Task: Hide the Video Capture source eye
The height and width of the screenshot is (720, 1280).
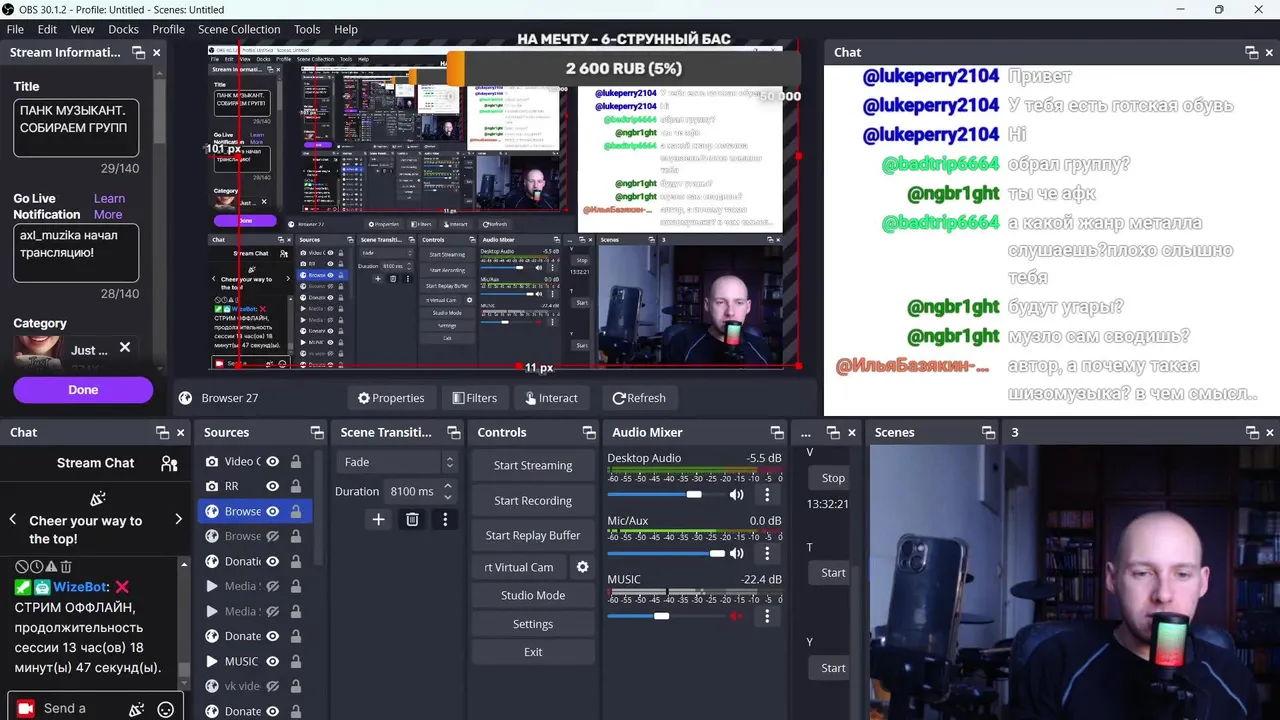Action: 272,461
